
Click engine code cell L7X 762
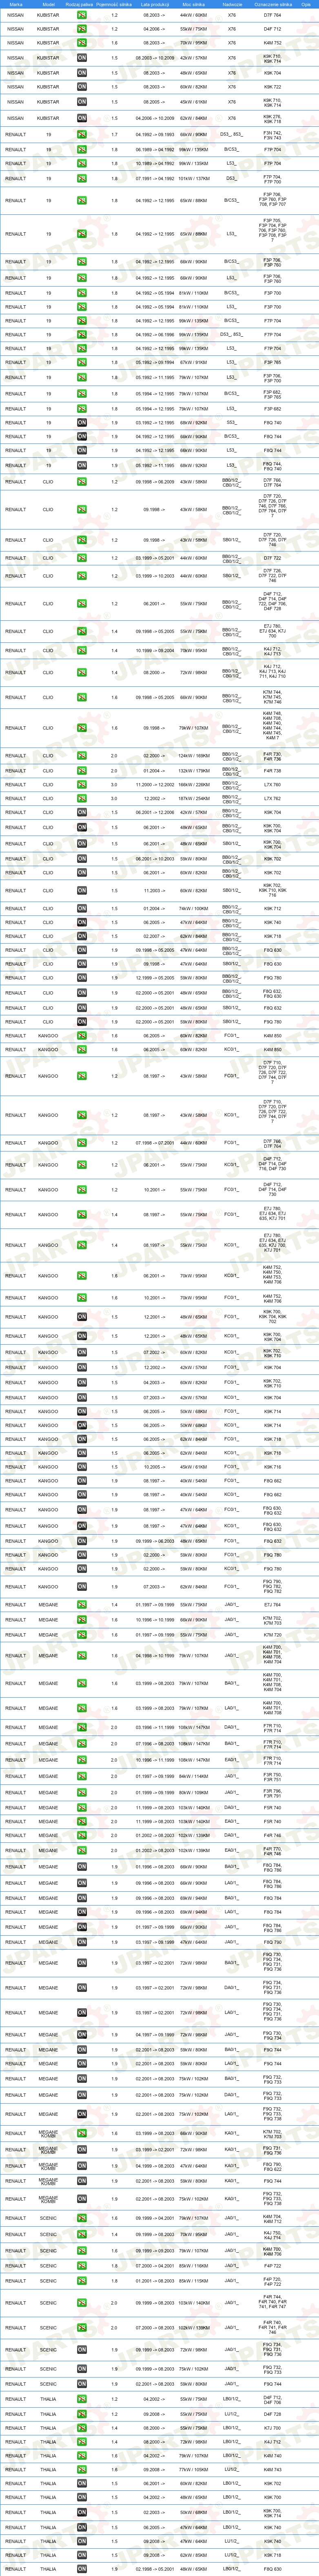tap(272, 798)
